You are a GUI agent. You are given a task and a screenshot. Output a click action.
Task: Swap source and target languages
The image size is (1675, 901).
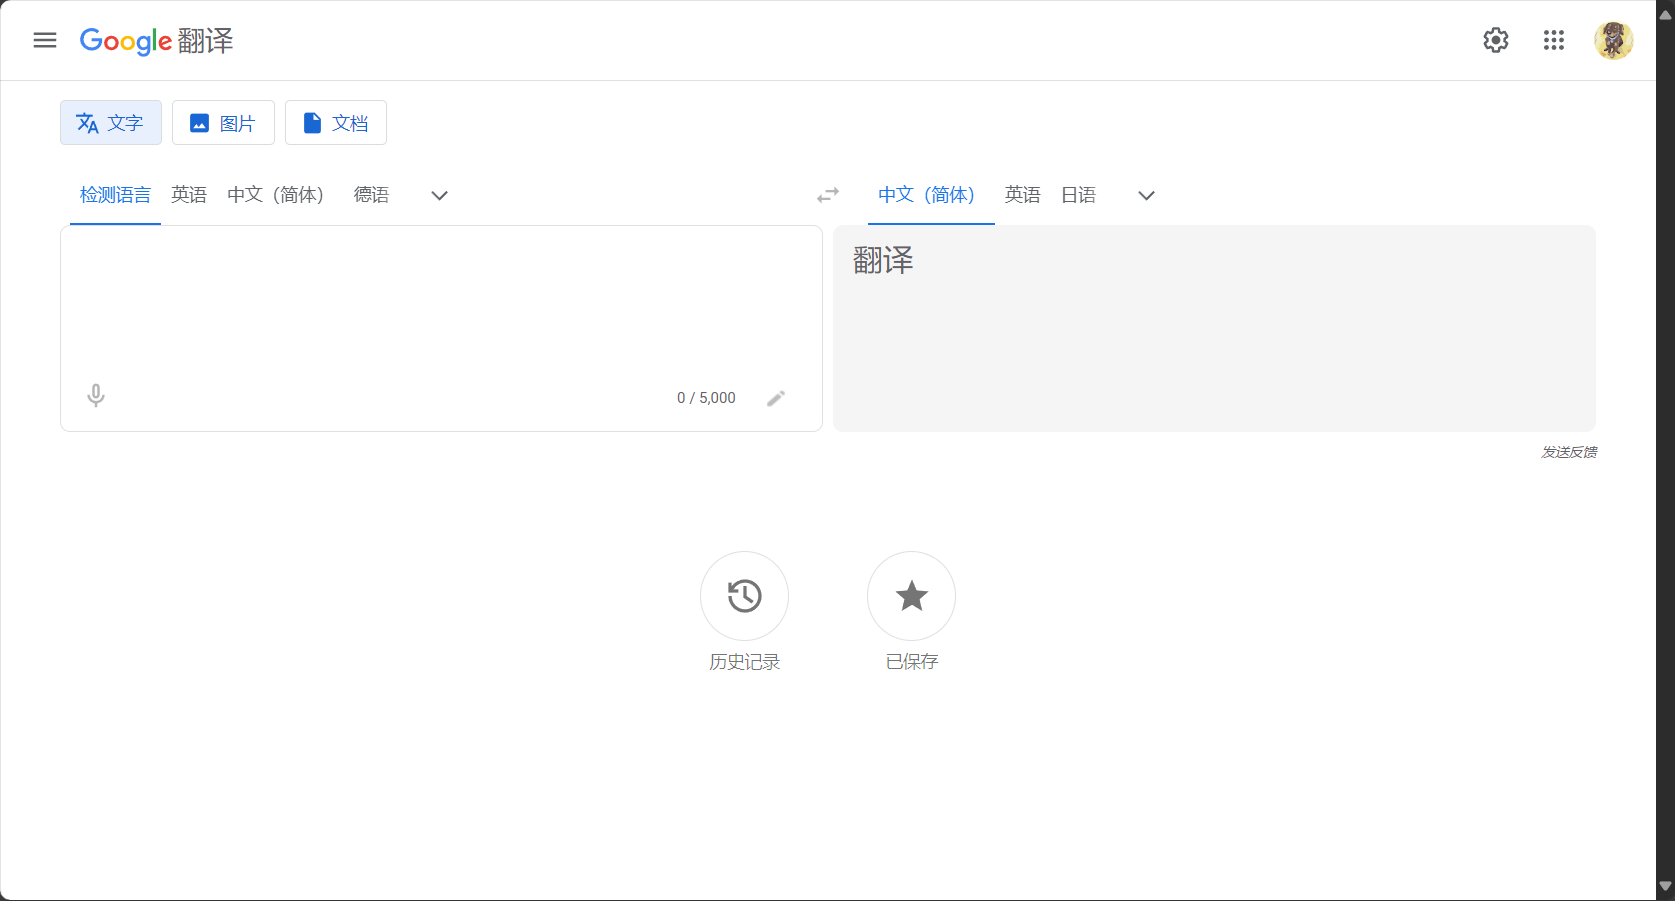pos(828,195)
